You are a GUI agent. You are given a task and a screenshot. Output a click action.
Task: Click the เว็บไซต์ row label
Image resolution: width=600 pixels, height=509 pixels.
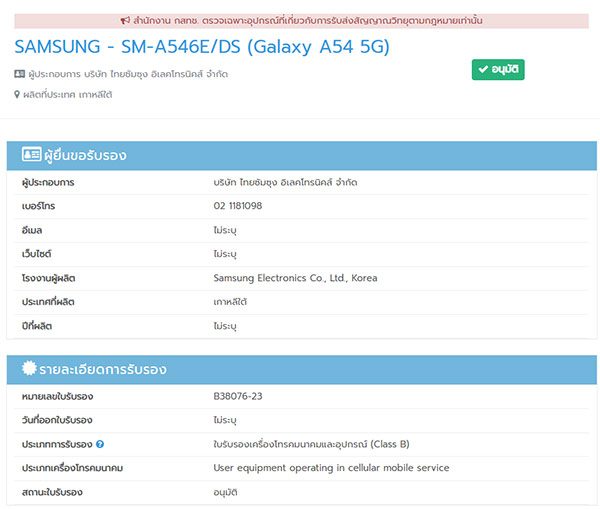coord(36,254)
